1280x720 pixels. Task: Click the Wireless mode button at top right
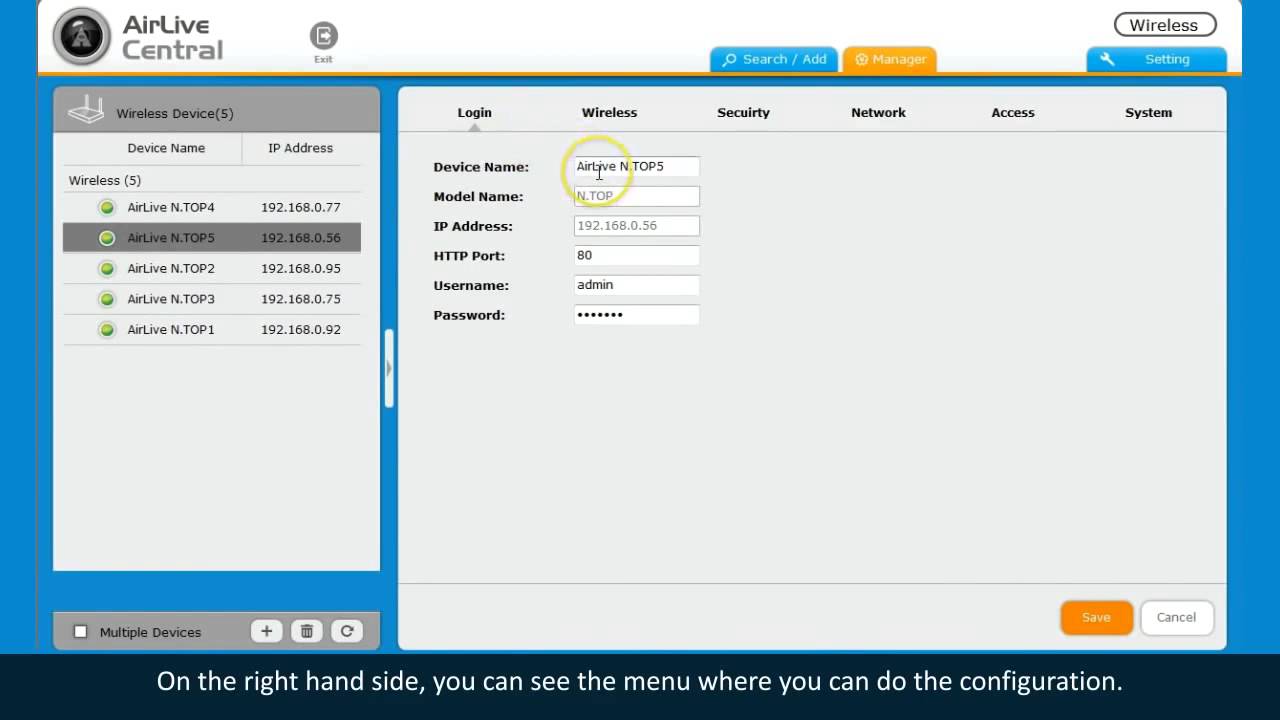(x=1164, y=25)
